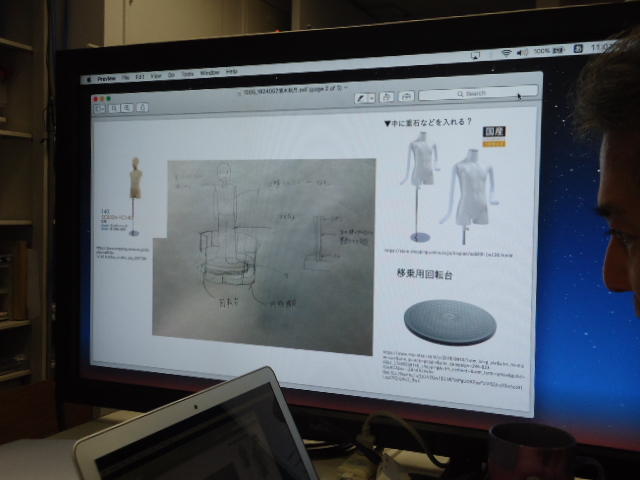This screenshot has width=640, height=480.
Task: Click the zoom out toolbar button
Action: point(115,108)
